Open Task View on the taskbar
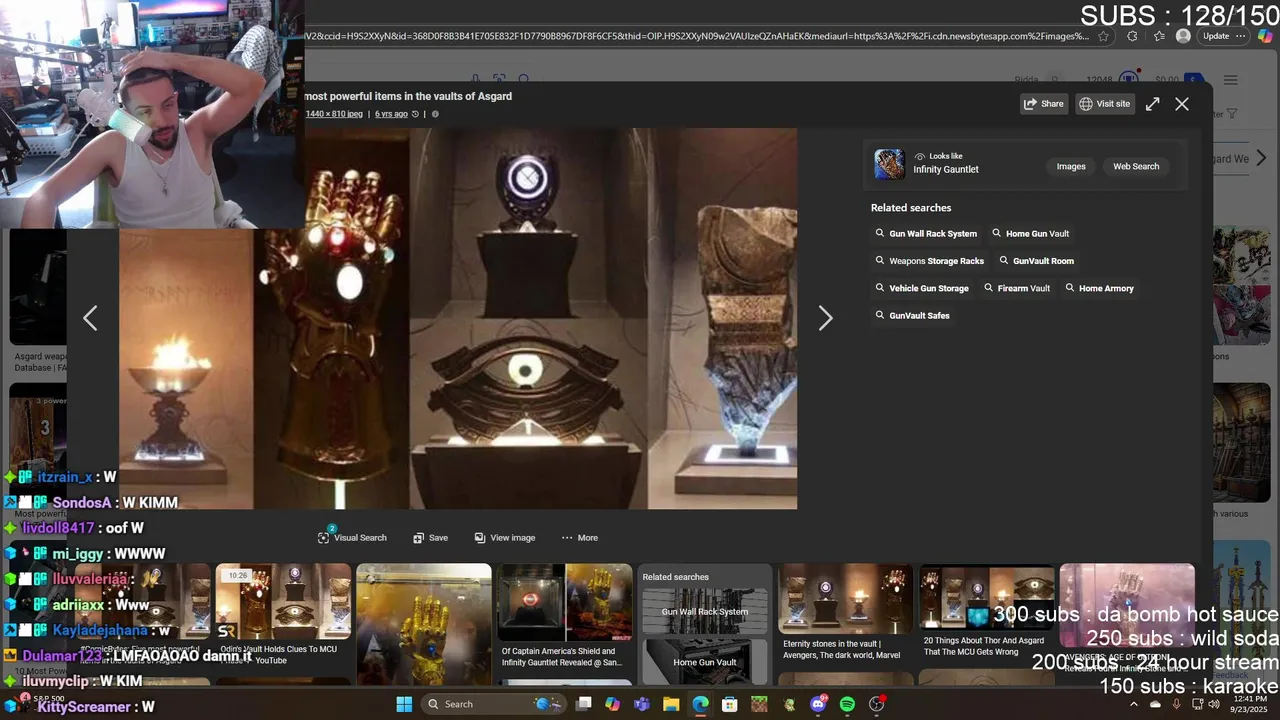The height and width of the screenshot is (720, 1280). (x=584, y=704)
